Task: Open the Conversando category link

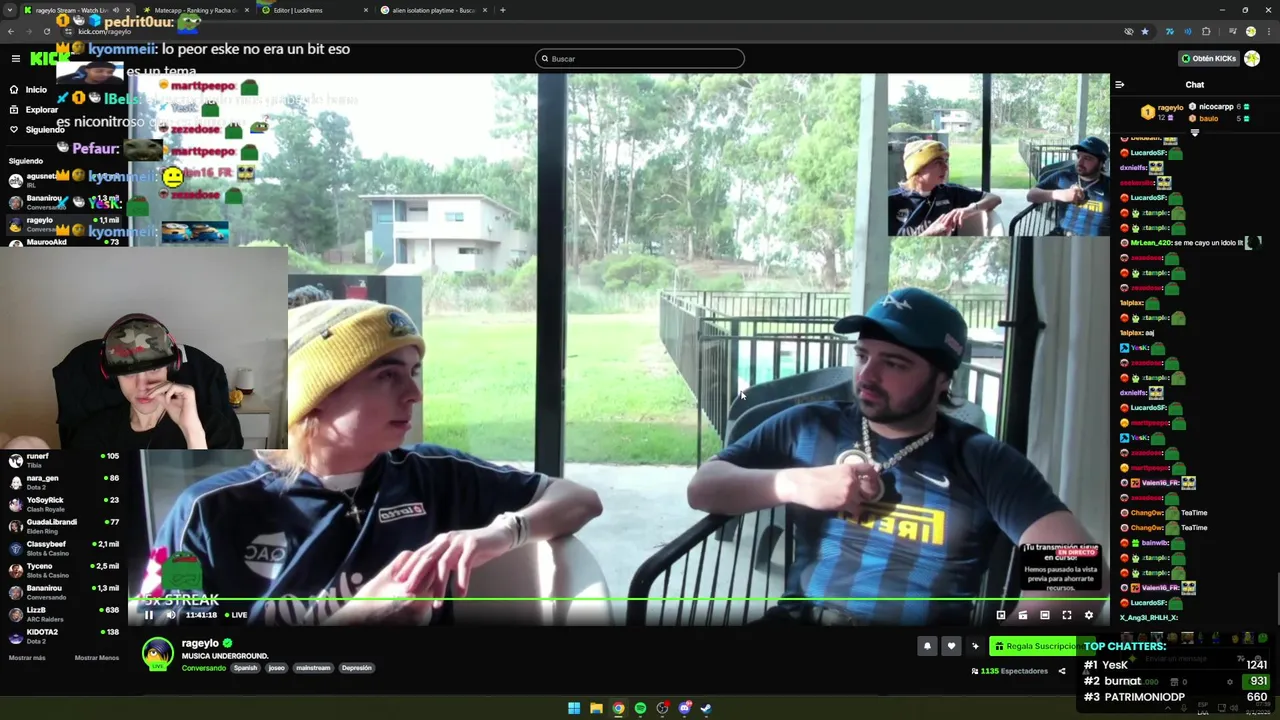Action: (x=203, y=668)
